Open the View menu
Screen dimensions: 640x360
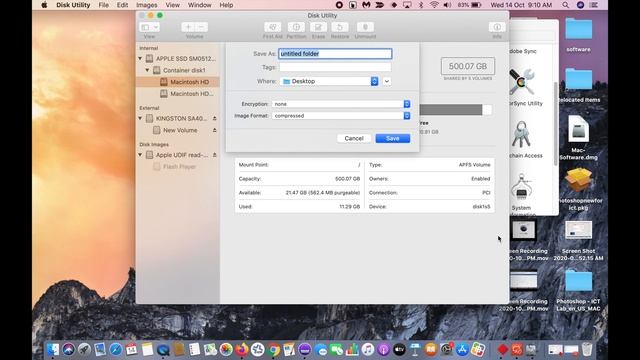click(x=173, y=5)
